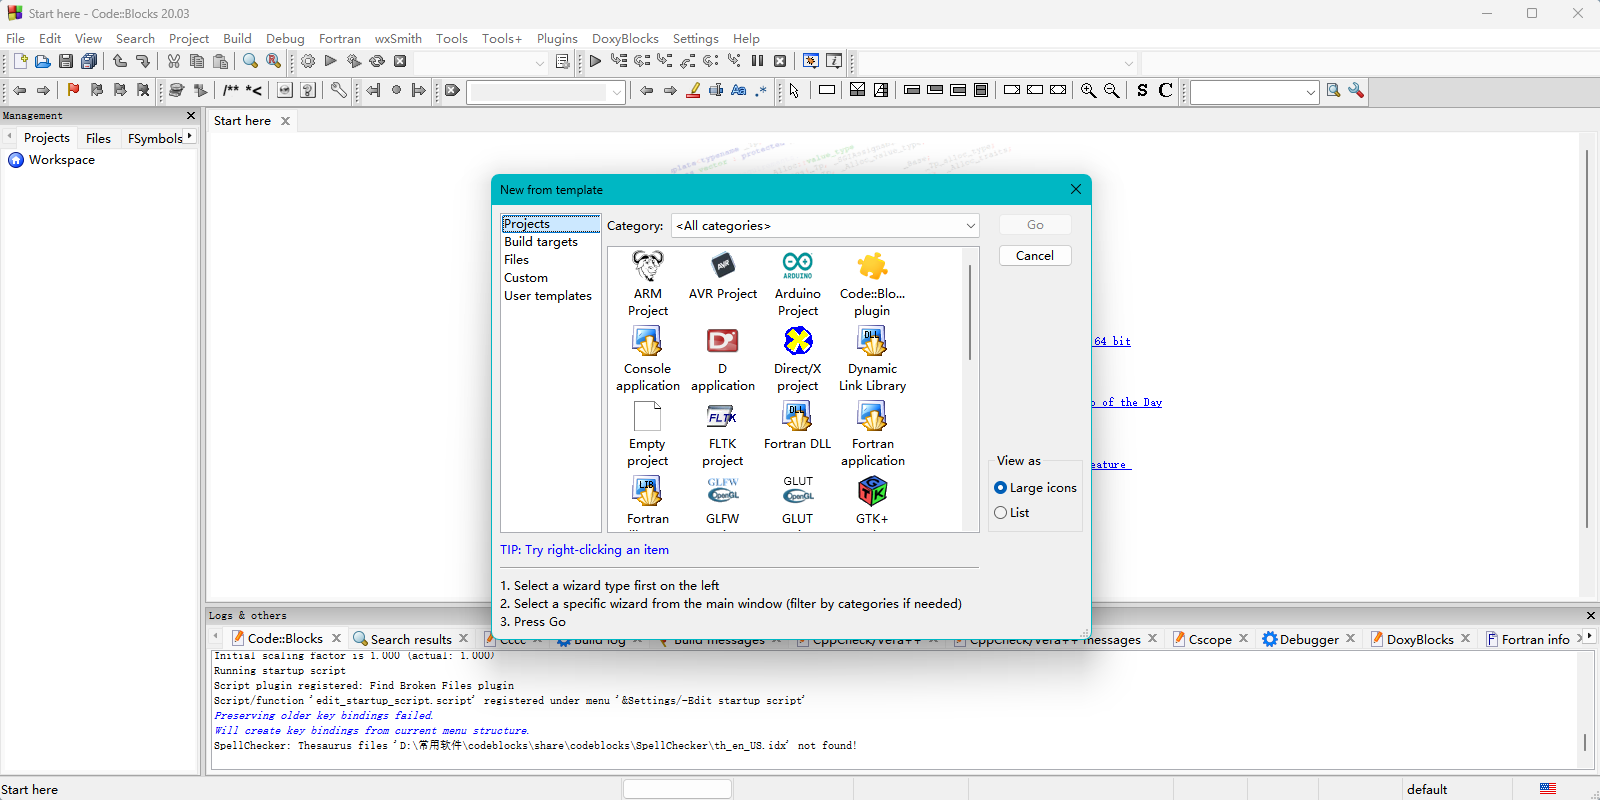Screen dimensions: 1600x800
Task: Open the Search results log tab
Action: click(410, 639)
